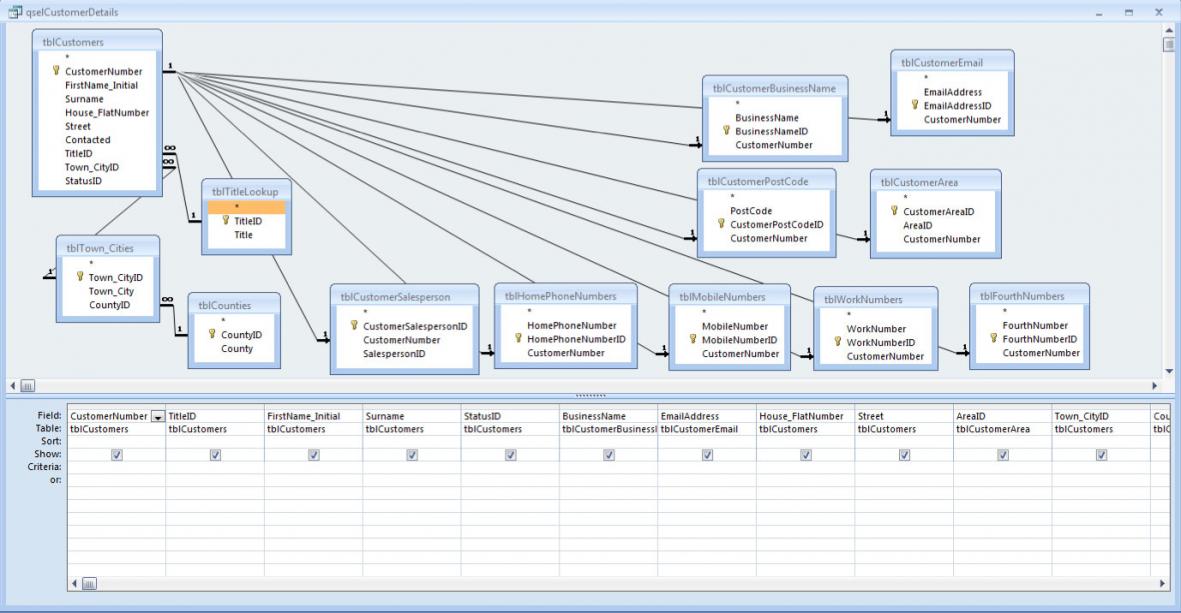Open the CustomerNumber field dropdown arrow

coord(157,416)
